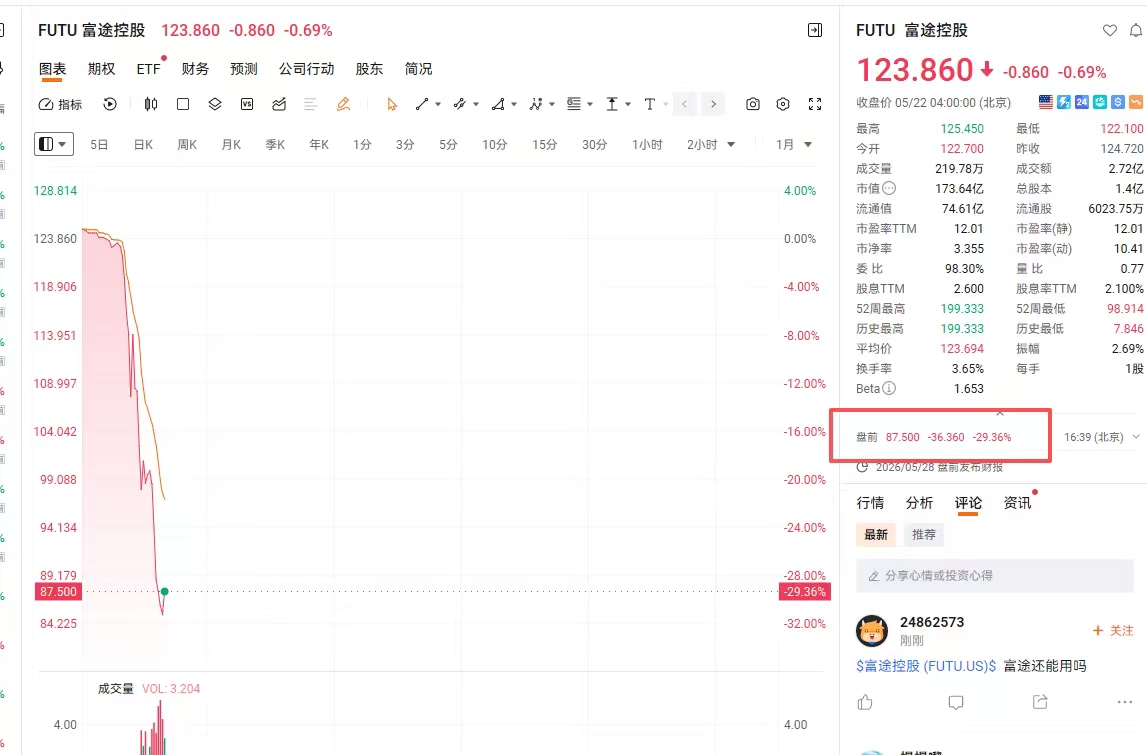The height and width of the screenshot is (755, 1147).
Task: Open the 1月 range dropdown
Action: [794, 145]
